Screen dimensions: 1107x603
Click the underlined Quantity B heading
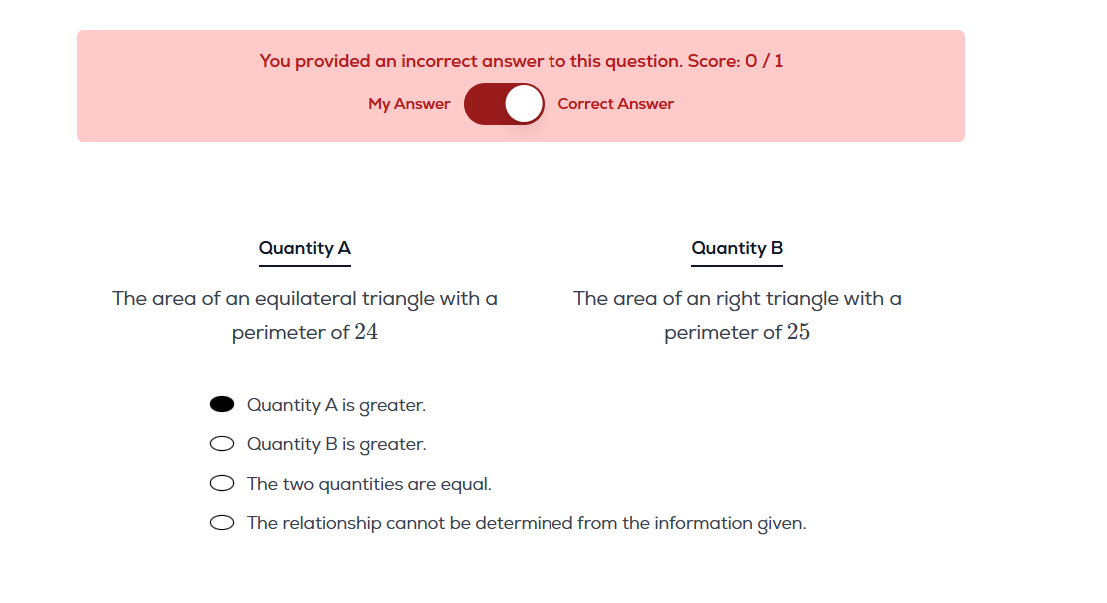(737, 248)
